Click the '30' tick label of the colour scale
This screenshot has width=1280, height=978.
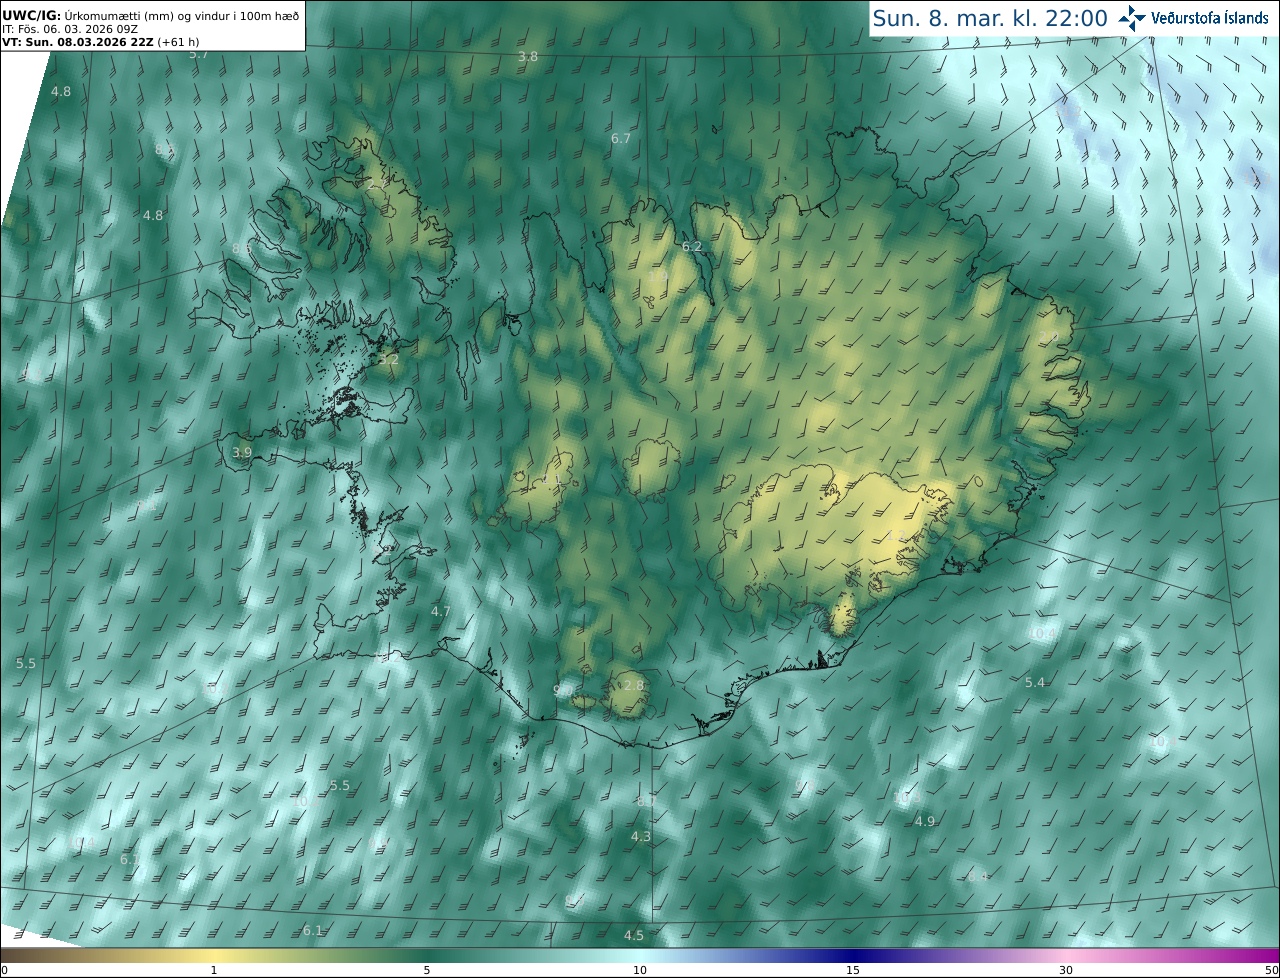(x=1066, y=970)
